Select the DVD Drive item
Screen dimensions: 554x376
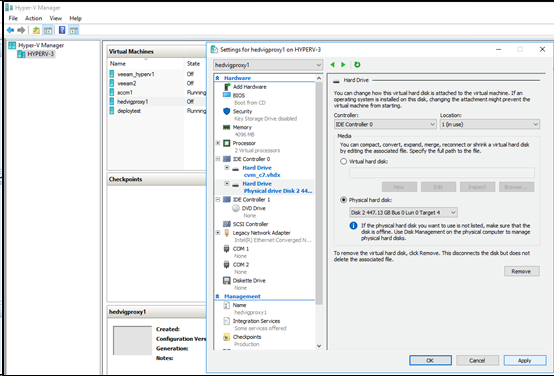[x=253, y=208]
